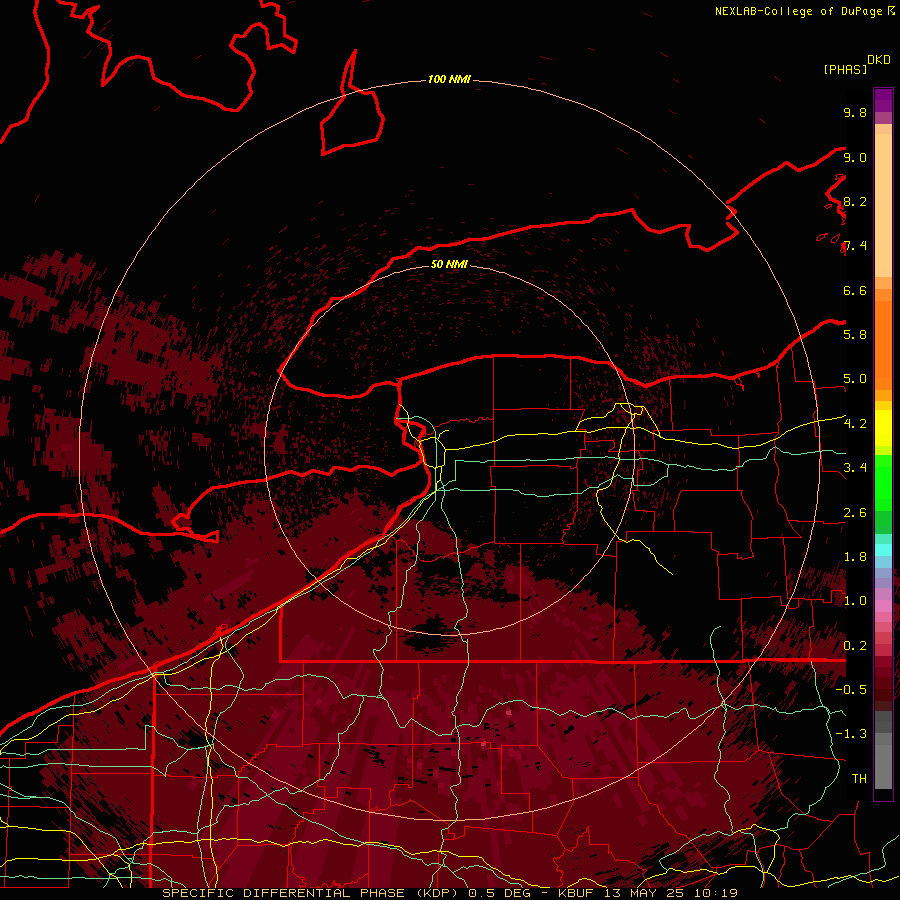
Task: Click the 6.6 legend value label
Action: point(855,290)
